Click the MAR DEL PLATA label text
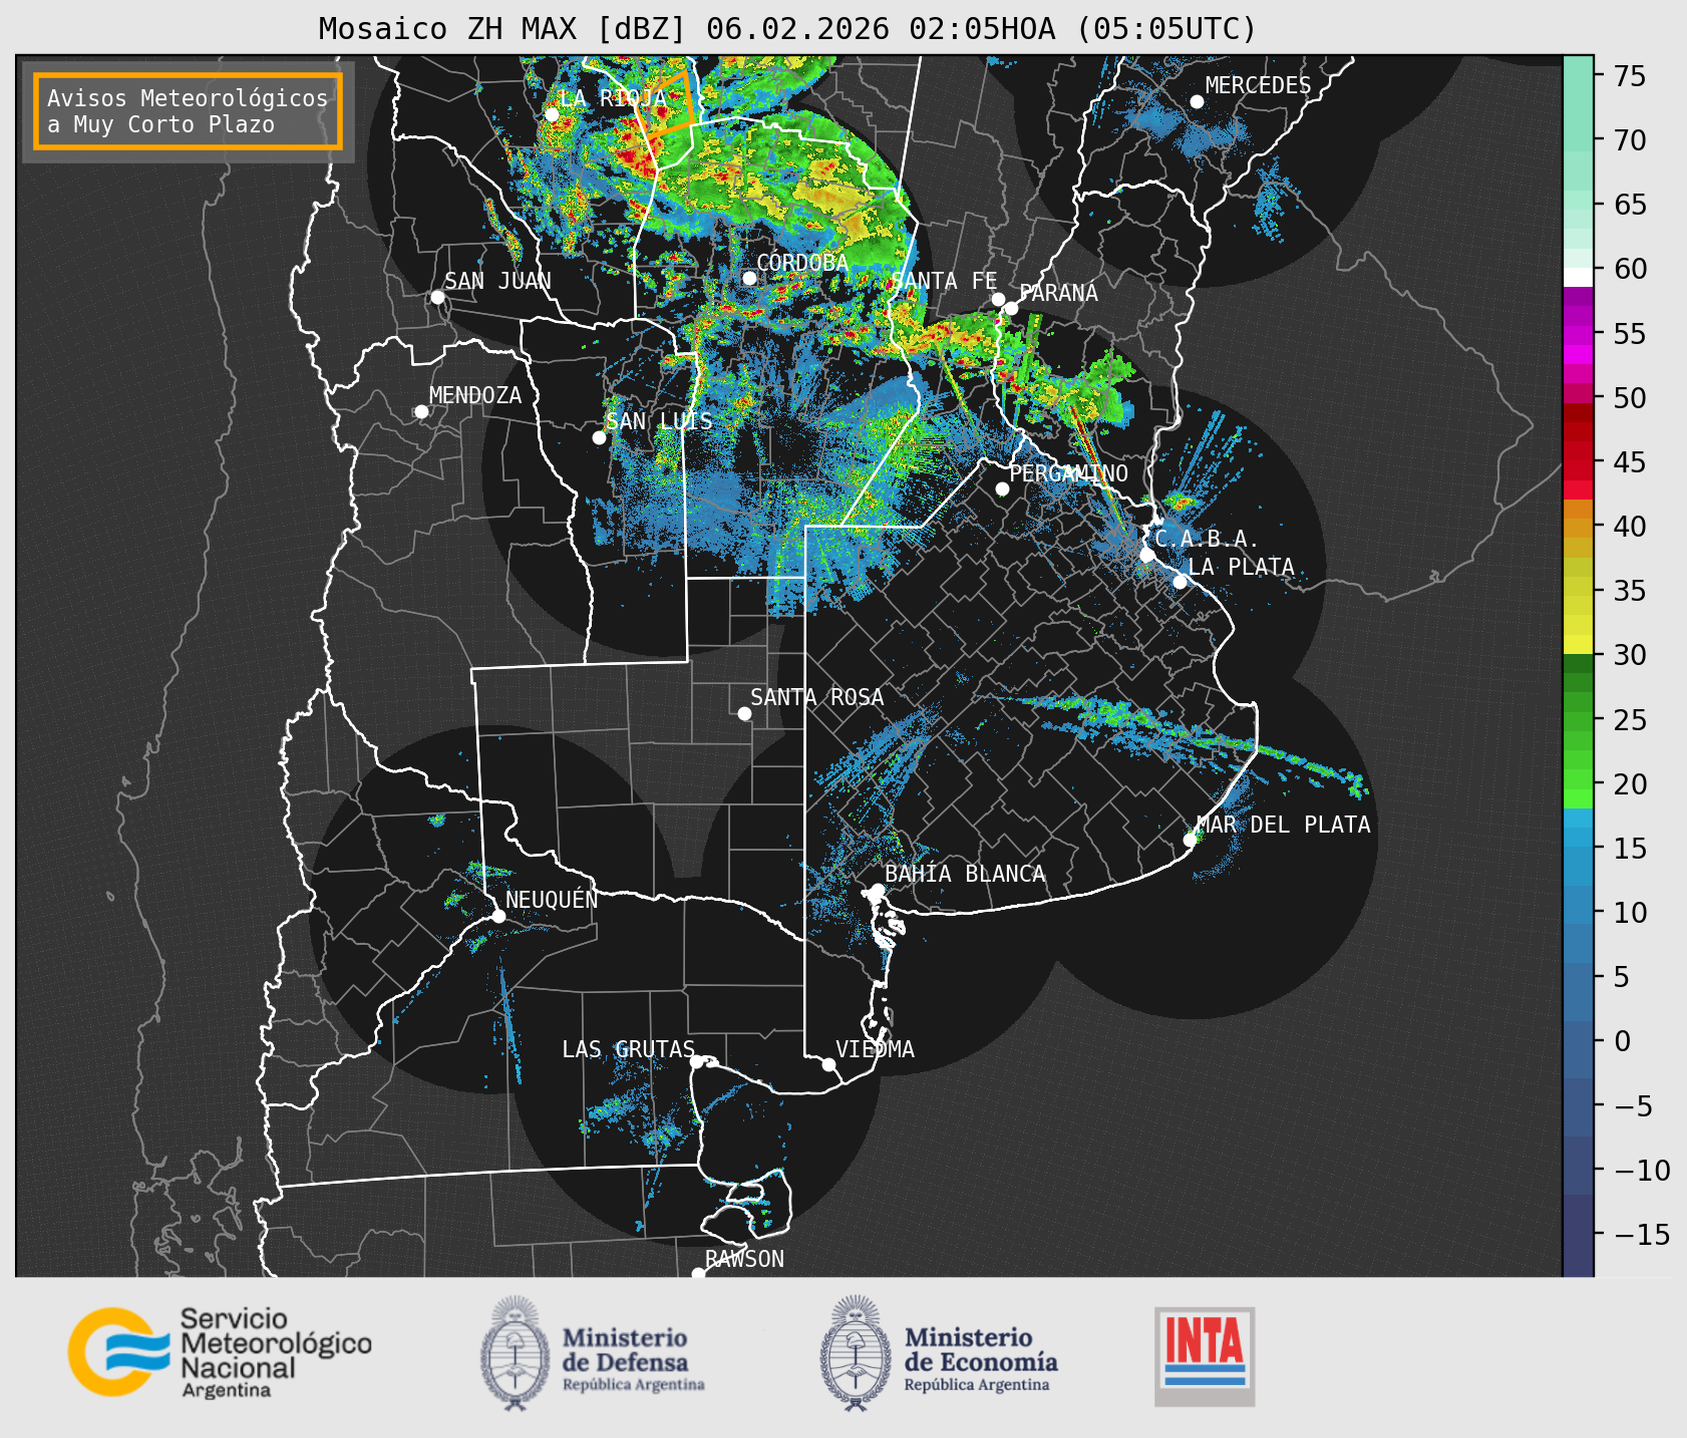This screenshot has width=1687, height=1438. (1283, 825)
